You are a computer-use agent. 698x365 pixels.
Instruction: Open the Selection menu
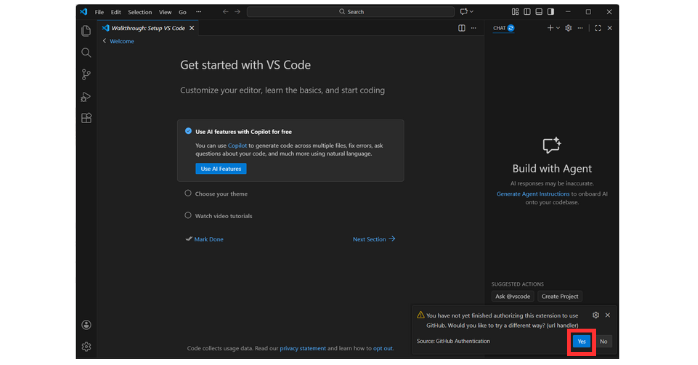[140, 12]
